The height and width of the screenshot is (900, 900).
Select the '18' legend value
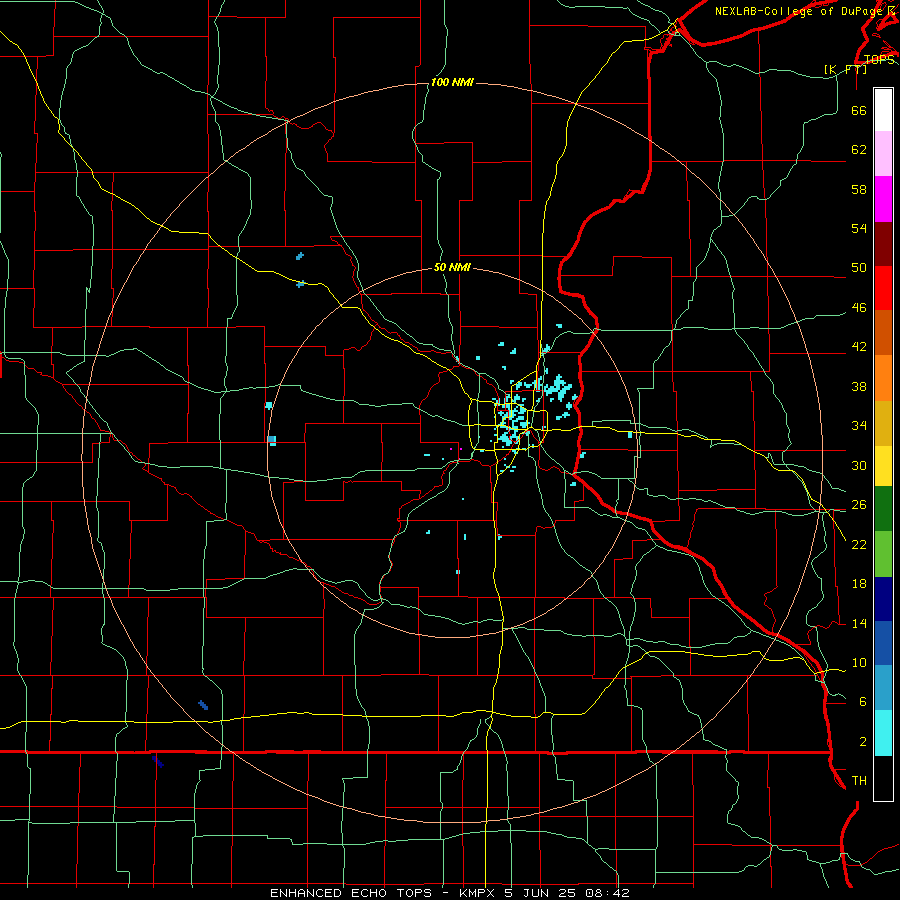click(x=859, y=584)
